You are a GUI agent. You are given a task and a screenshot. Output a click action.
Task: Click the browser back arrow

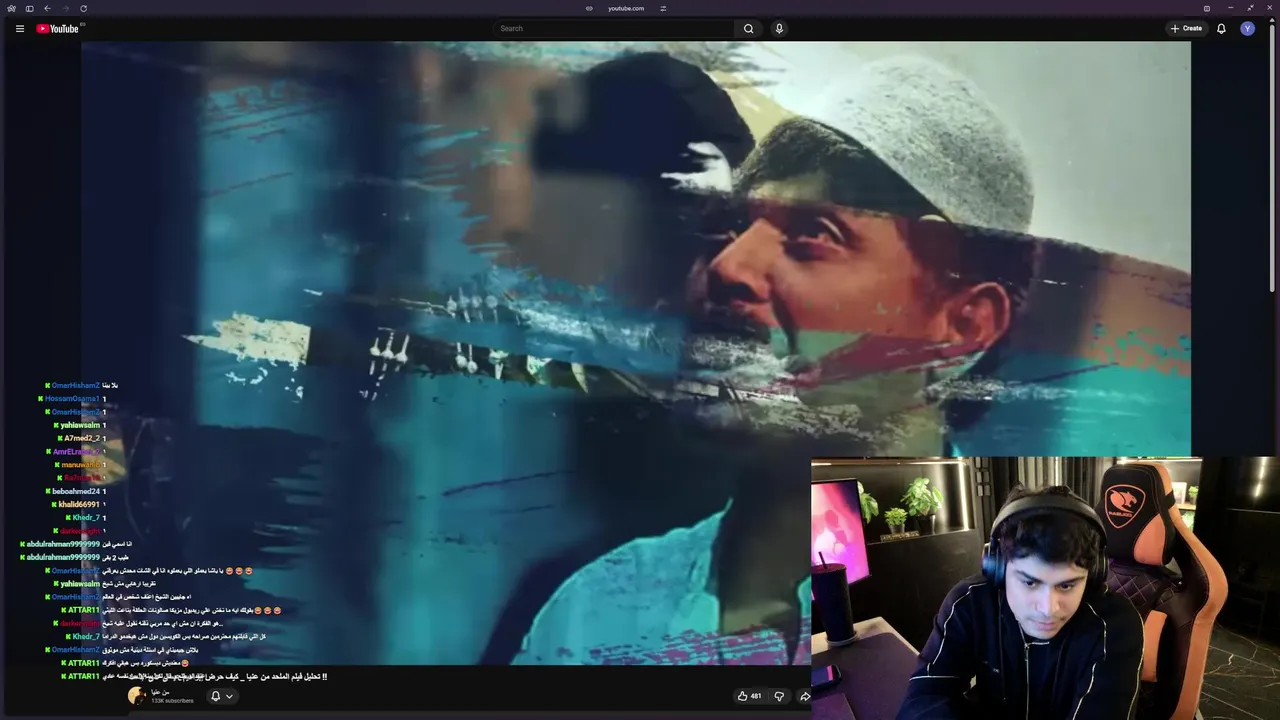pos(47,8)
